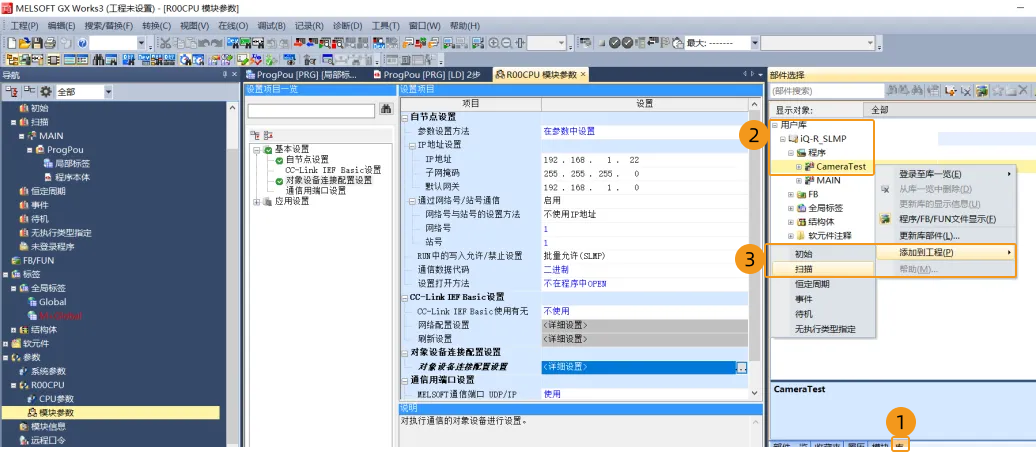Click the Zoom in magnifier icon

(494, 43)
